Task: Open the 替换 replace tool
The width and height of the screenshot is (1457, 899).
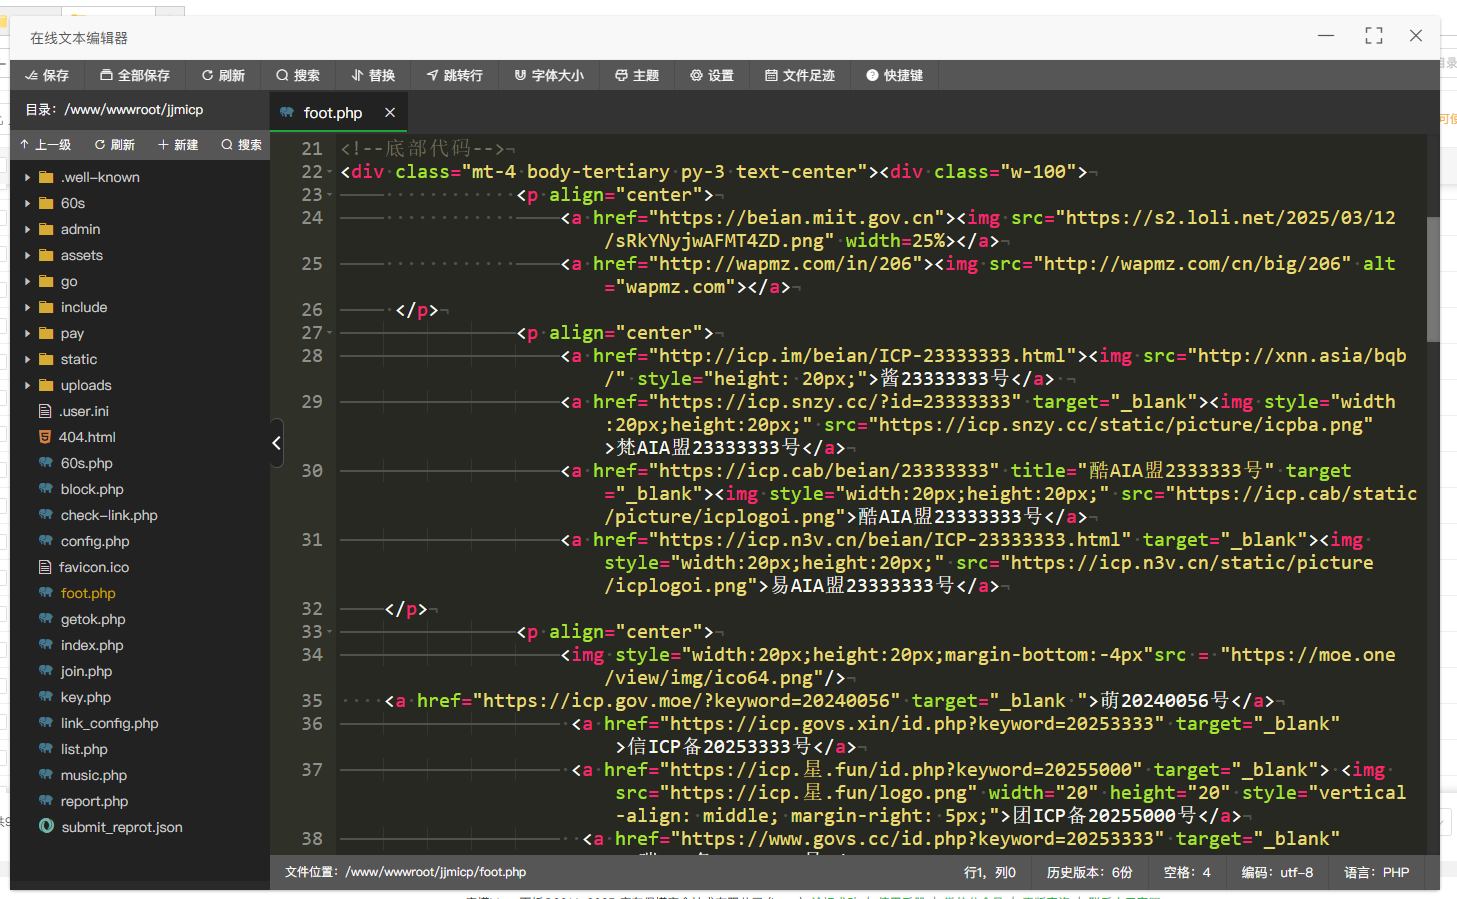Action: pos(373,75)
